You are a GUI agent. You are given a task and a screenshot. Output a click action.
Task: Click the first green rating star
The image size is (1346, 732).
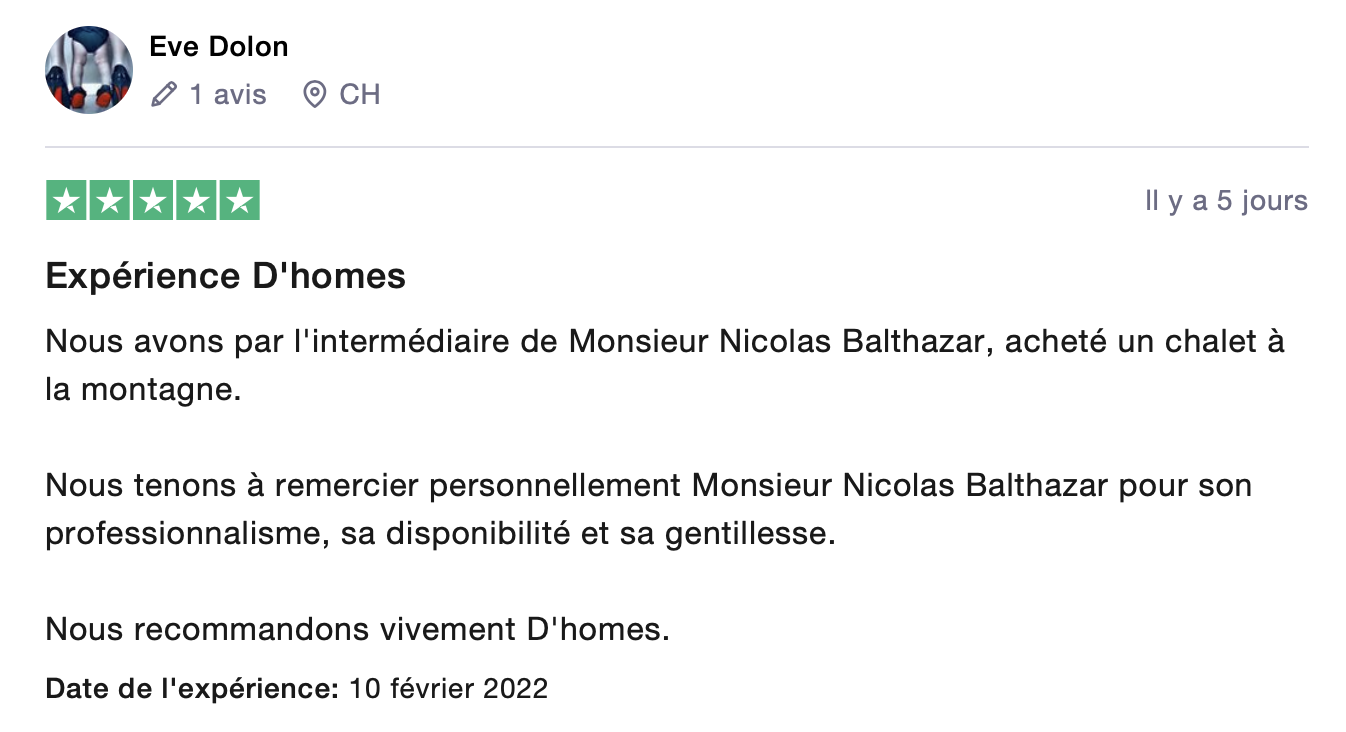[x=67, y=201]
